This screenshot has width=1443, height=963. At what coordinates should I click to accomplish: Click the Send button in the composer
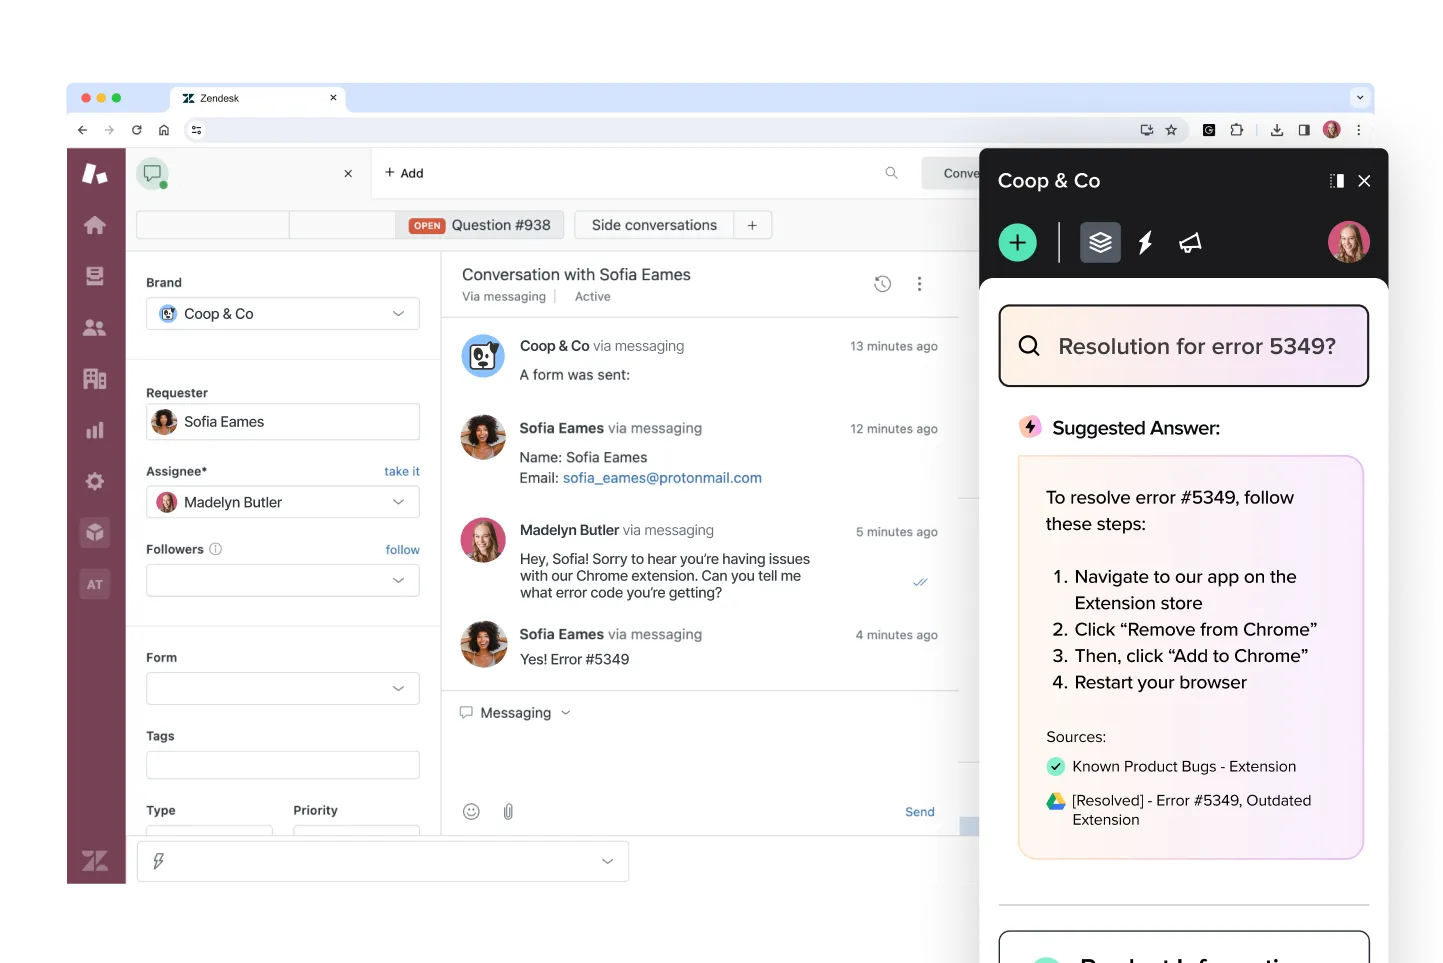pyautogui.click(x=918, y=811)
